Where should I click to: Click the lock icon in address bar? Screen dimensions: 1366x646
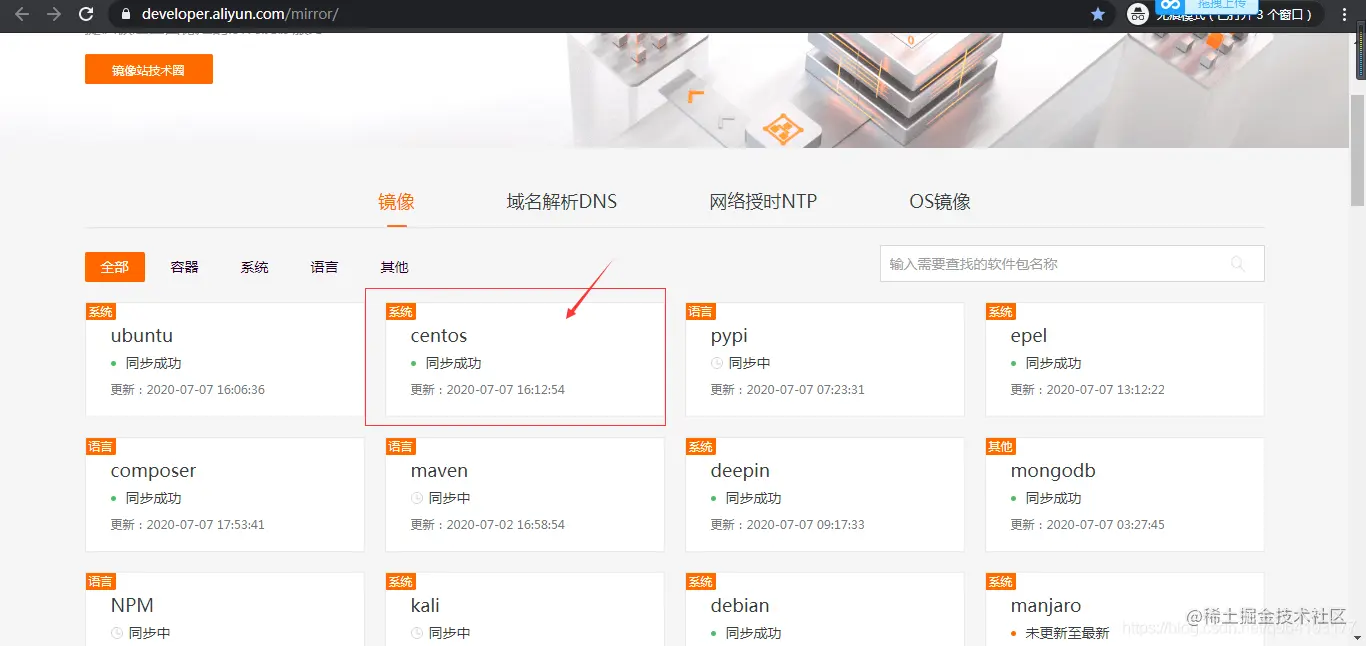click(125, 14)
